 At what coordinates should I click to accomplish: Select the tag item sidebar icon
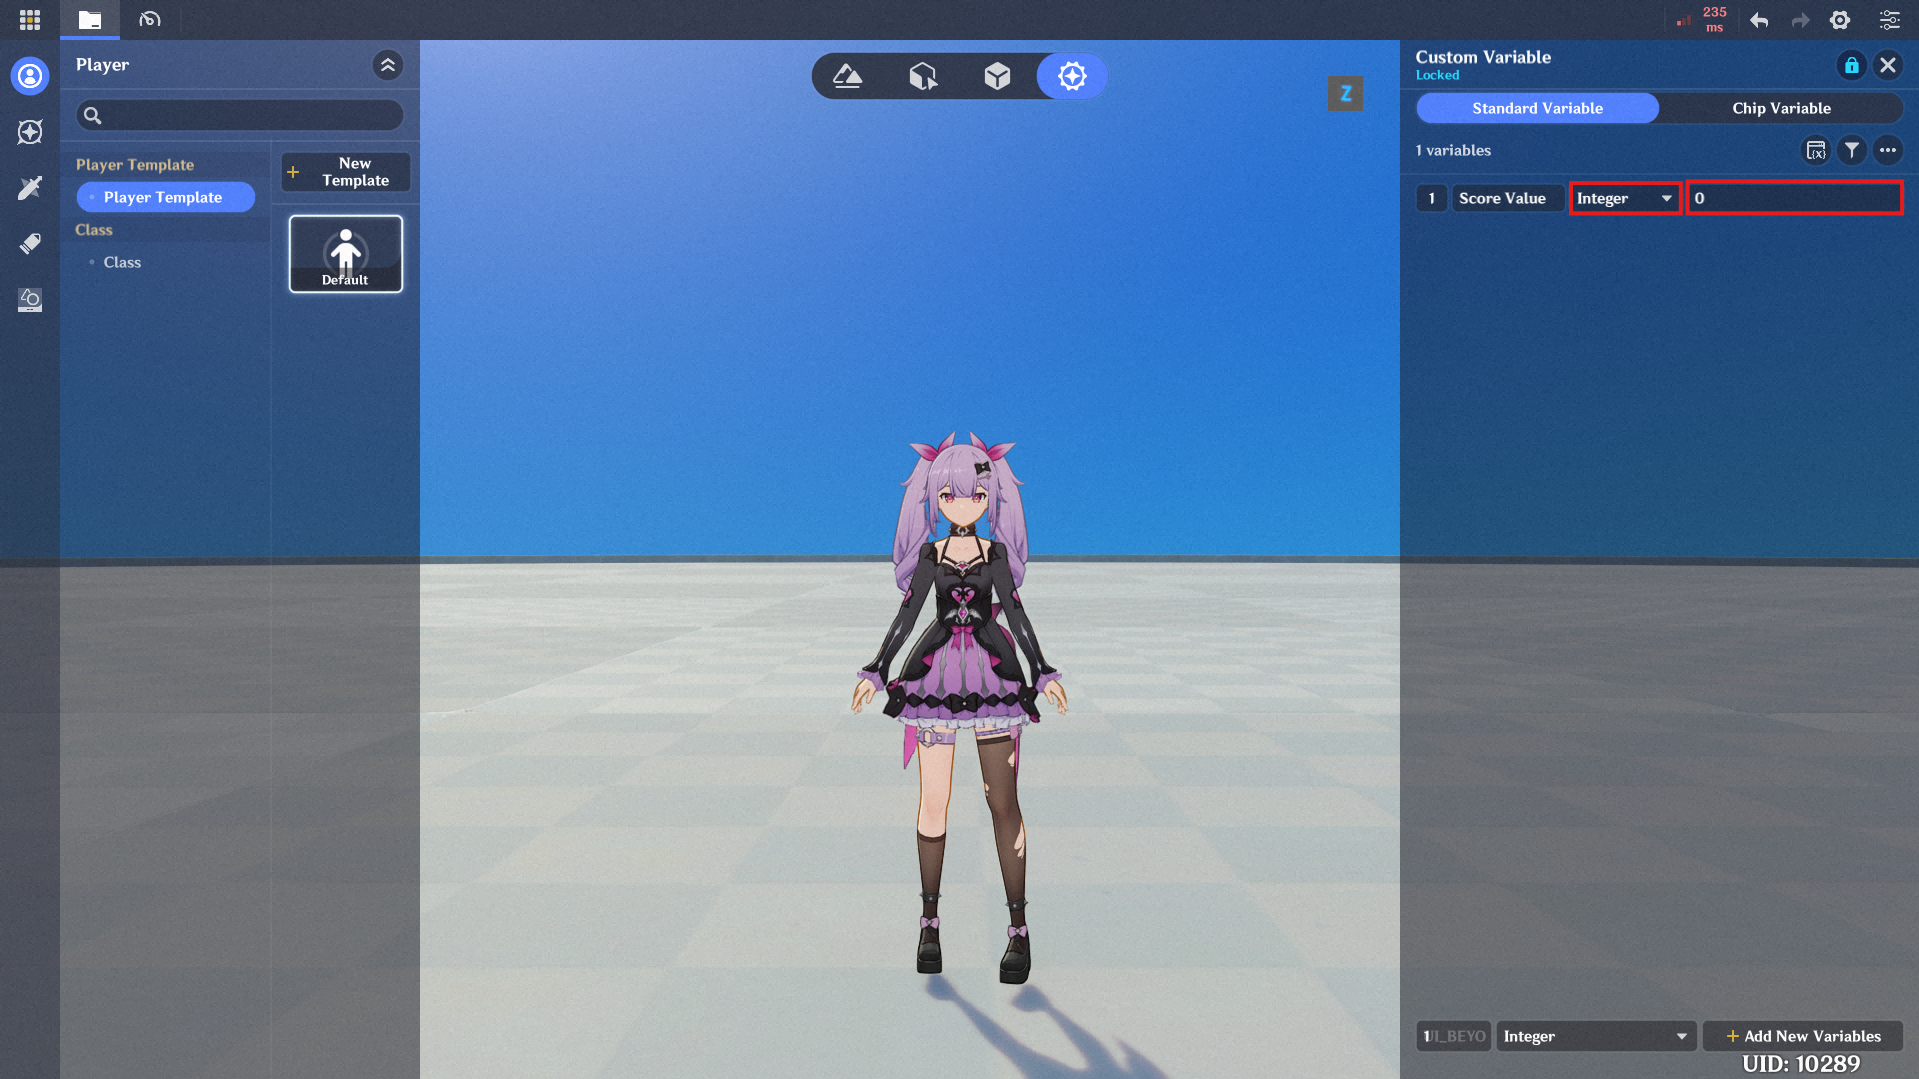[x=30, y=244]
